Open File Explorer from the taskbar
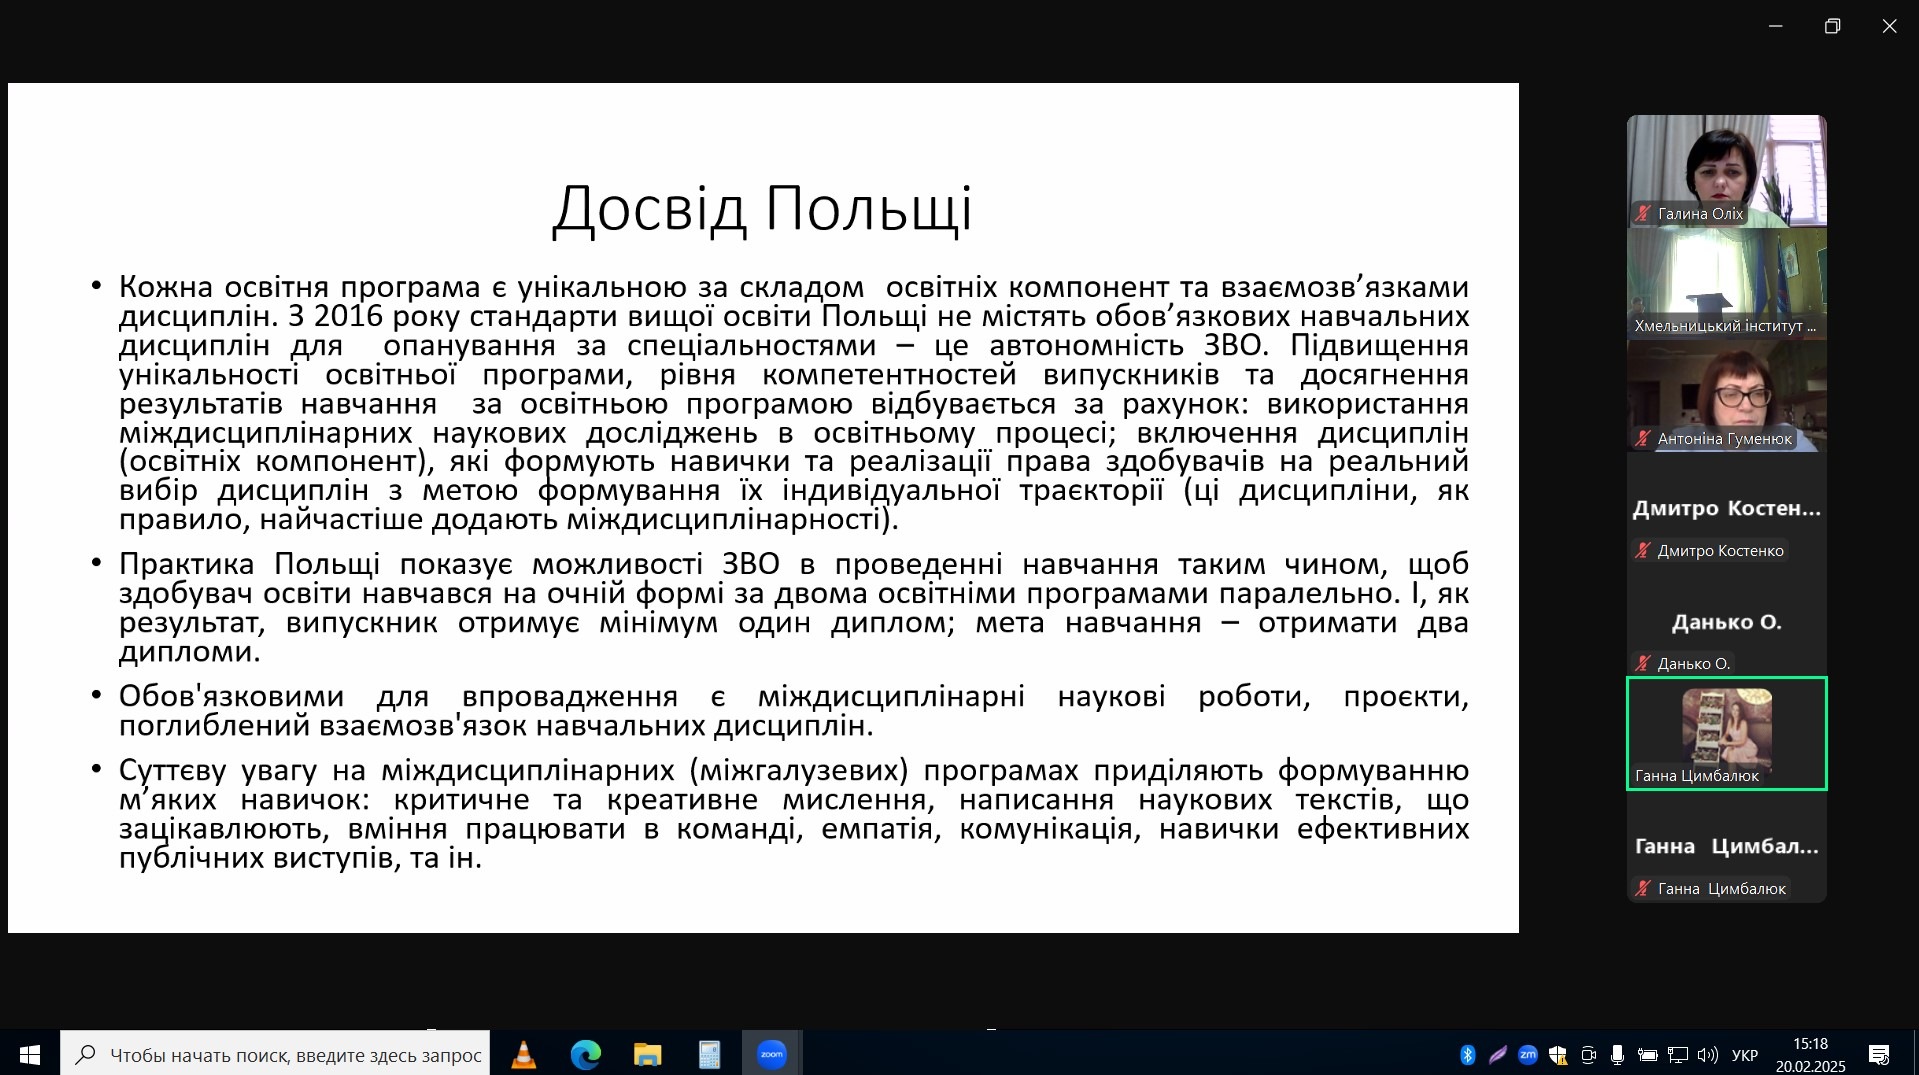The image size is (1919, 1075). (x=647, y=1054)
